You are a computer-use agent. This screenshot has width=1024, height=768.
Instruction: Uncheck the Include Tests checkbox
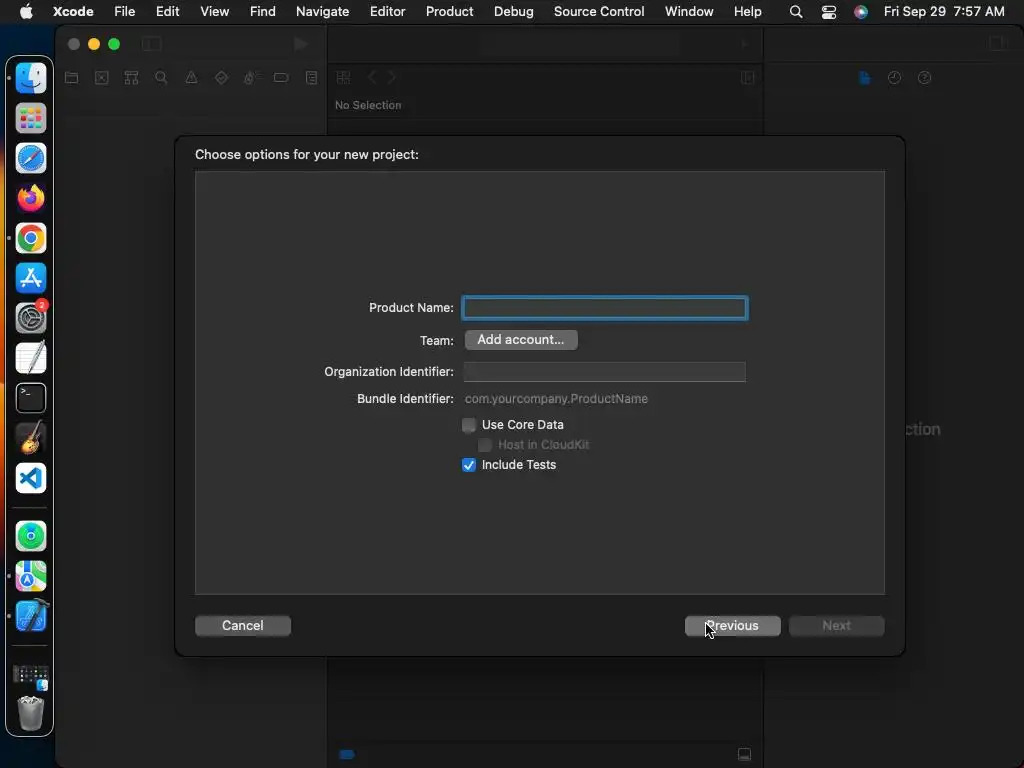tap(469, 465)
